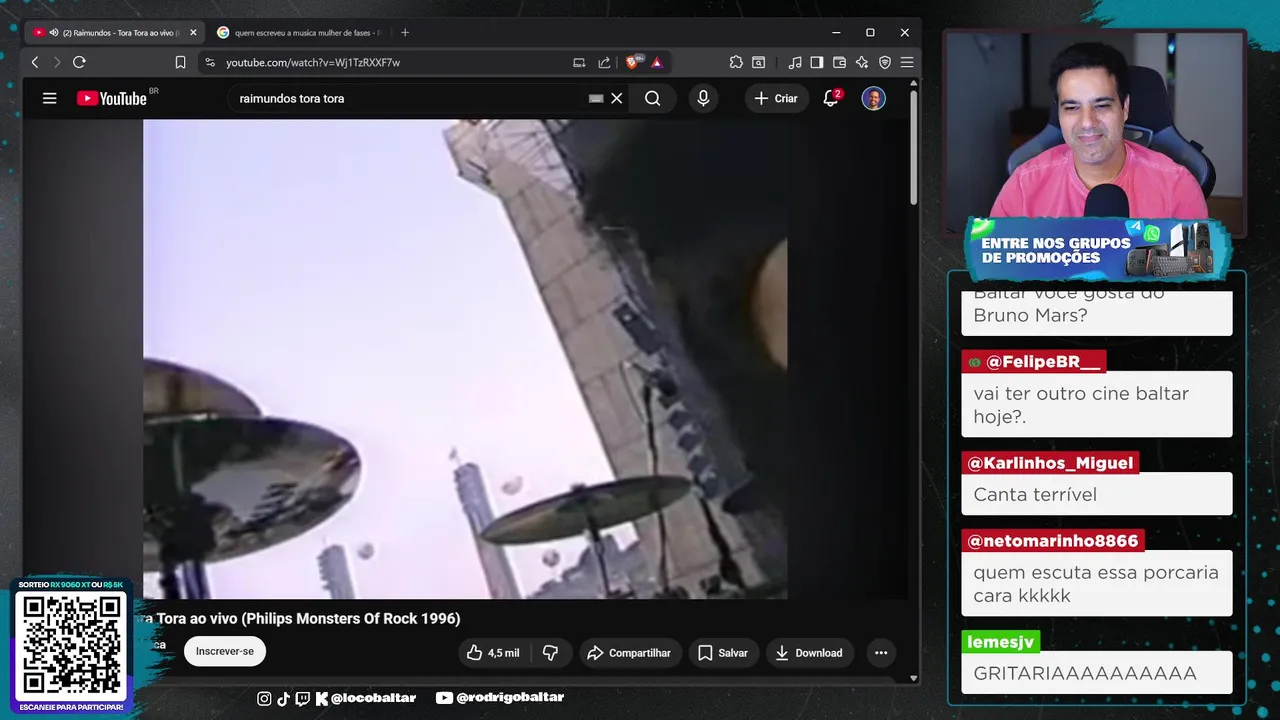
Task: Dislike the video
Action: [550, 652]
